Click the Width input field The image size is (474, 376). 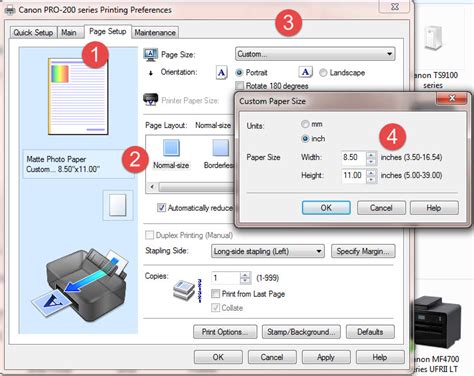pyautogui.click(x=354, y=158)
